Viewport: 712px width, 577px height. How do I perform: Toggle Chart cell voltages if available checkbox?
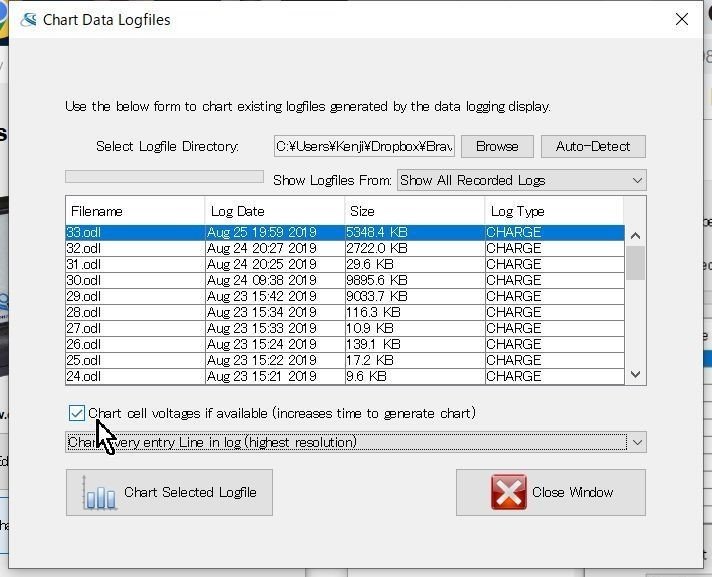coord(77,413)
